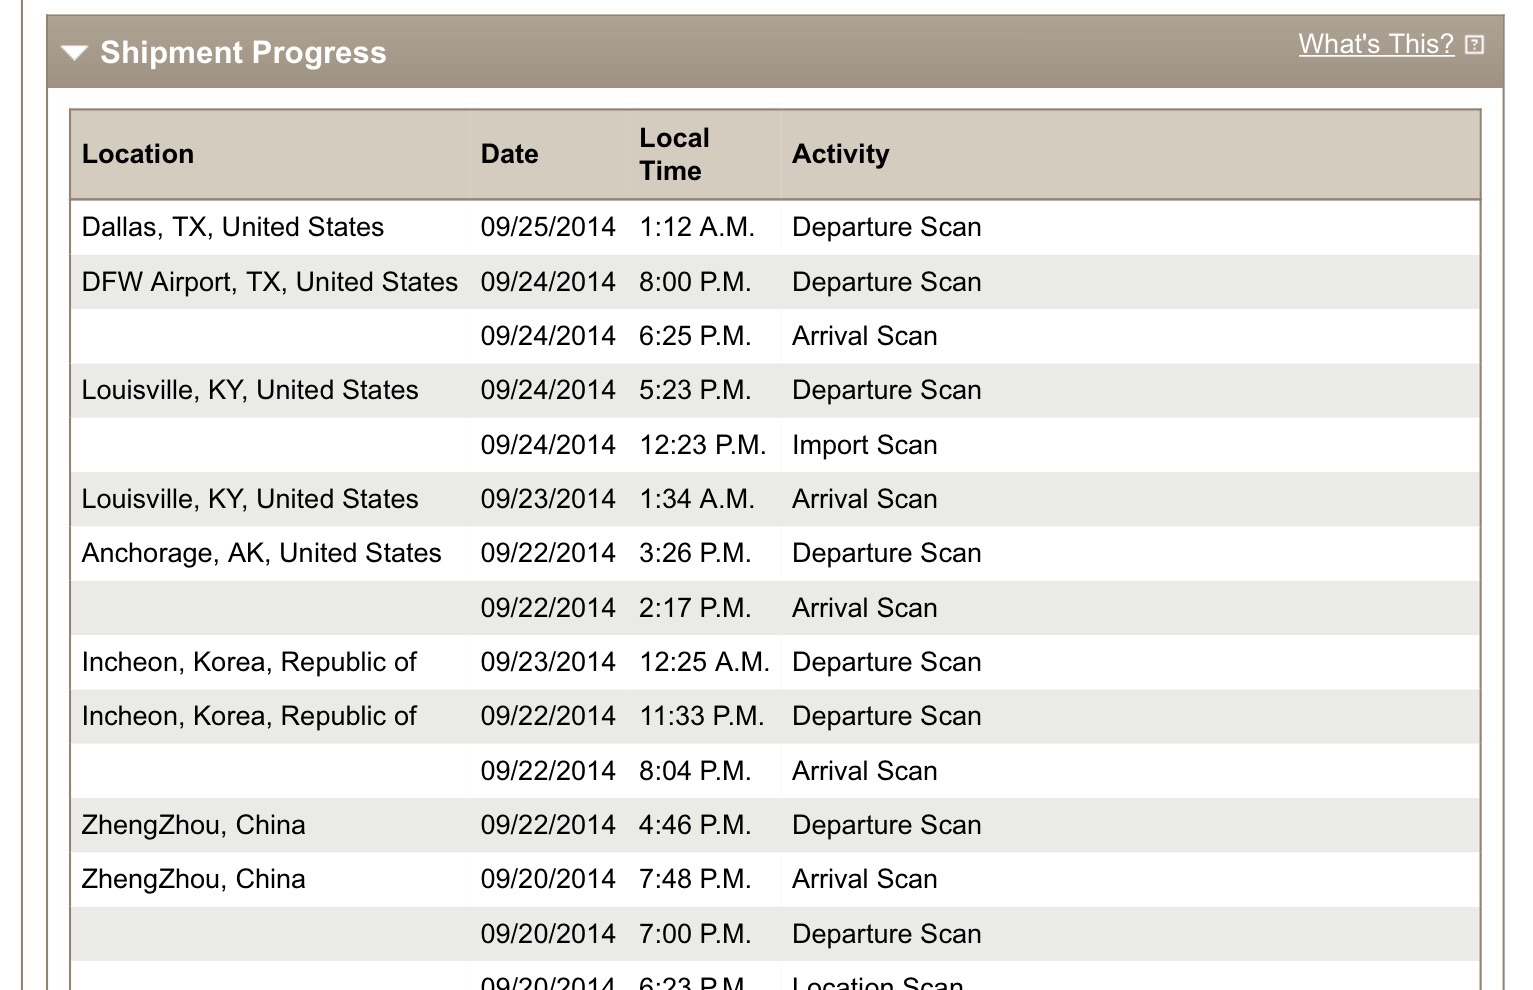
Task: Click the 09/23/2014 Incheon Departure Scan row
Action: pos(775,662)
